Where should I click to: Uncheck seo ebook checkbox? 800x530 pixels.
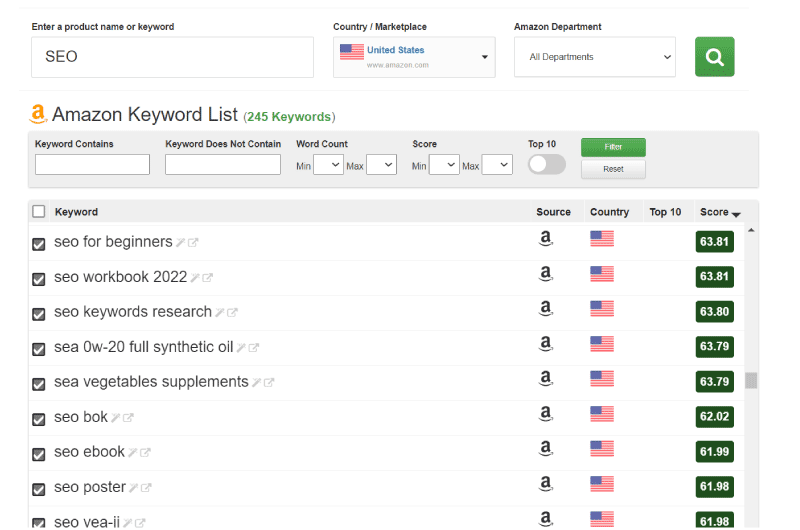tap(39, 454)
